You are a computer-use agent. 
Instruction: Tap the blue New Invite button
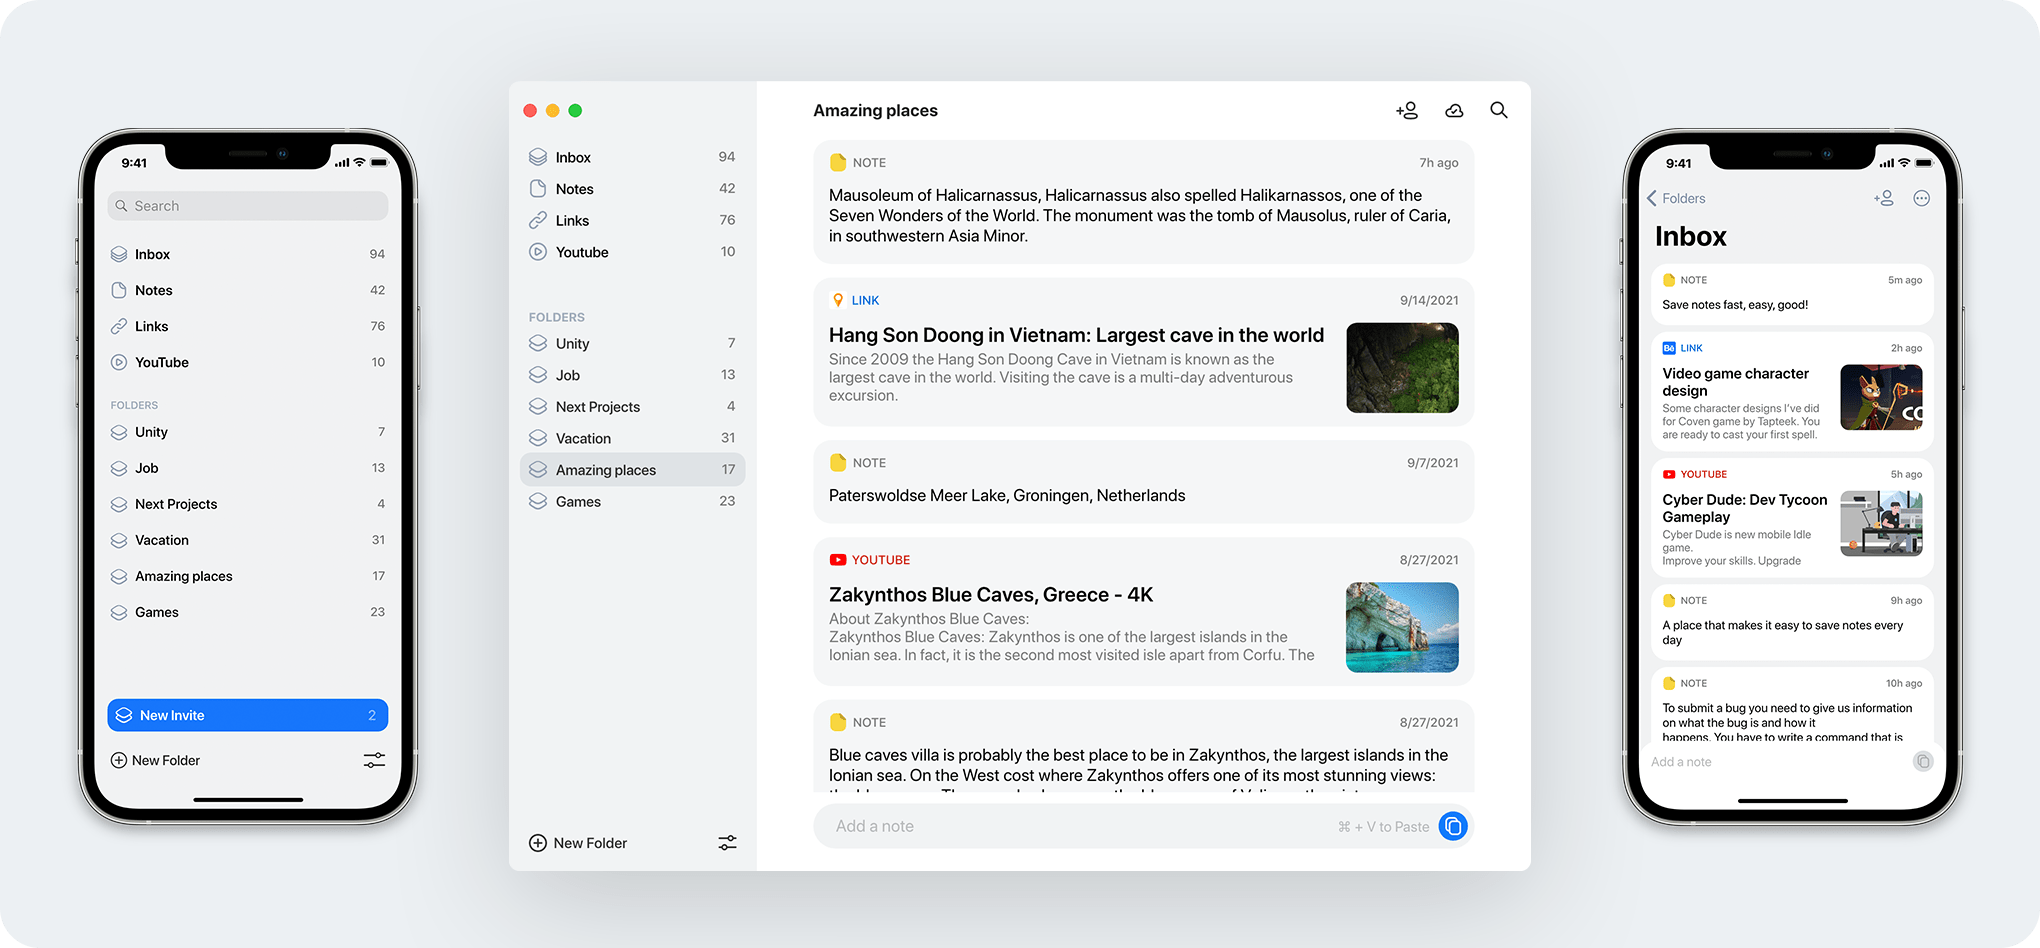247,715
